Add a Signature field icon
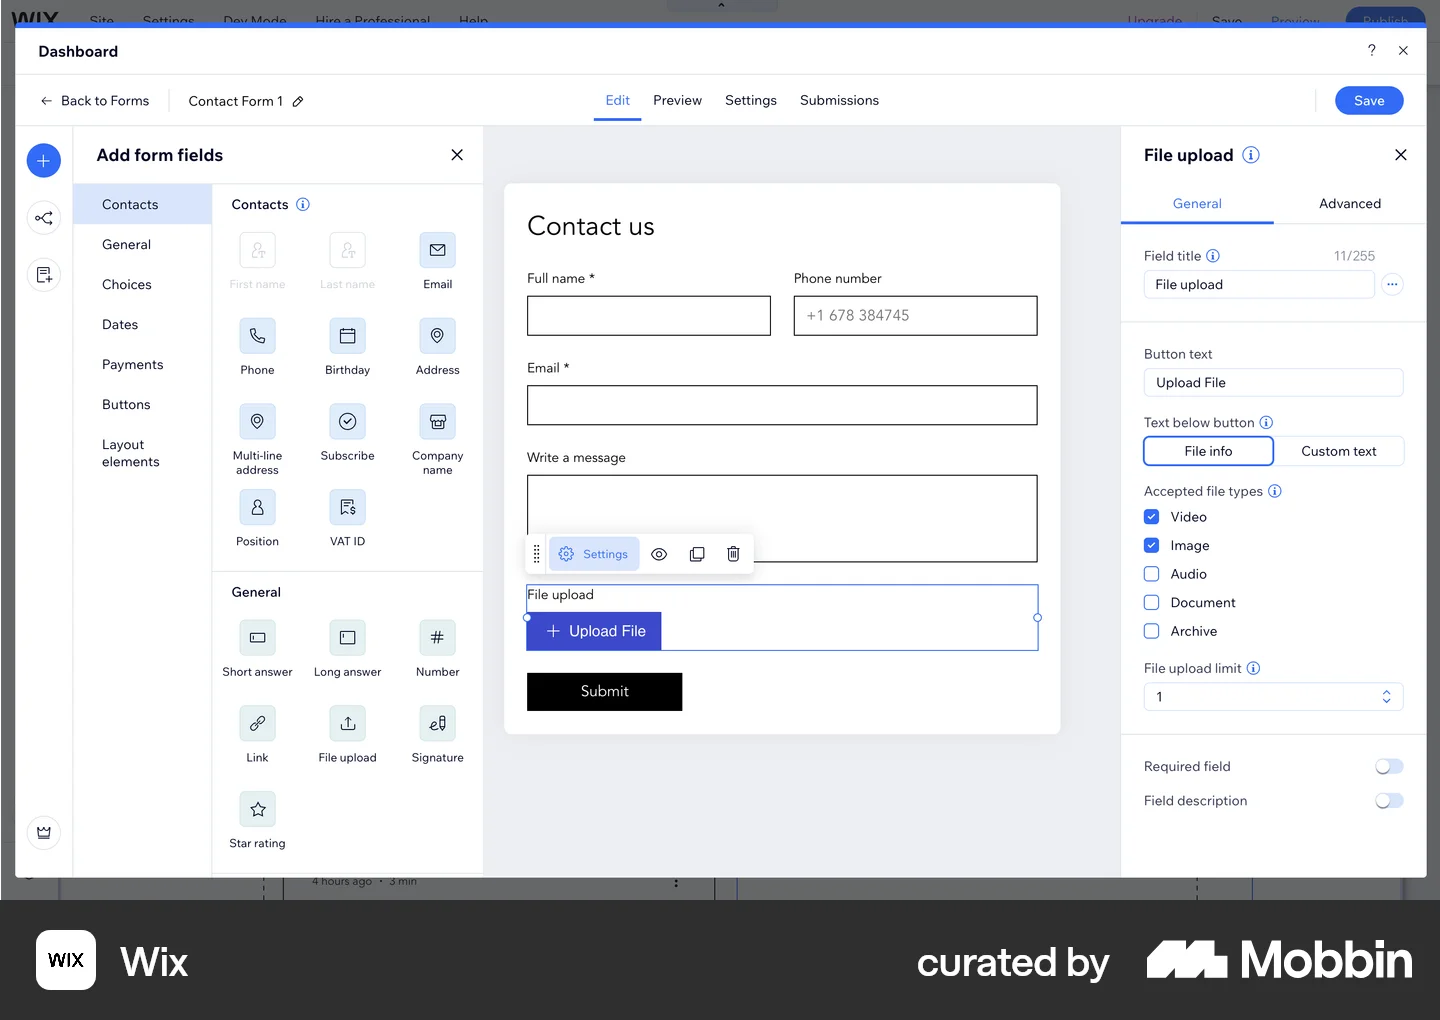The width and height of the screenshot is (1440, 1020). click(x=437, y=724)
